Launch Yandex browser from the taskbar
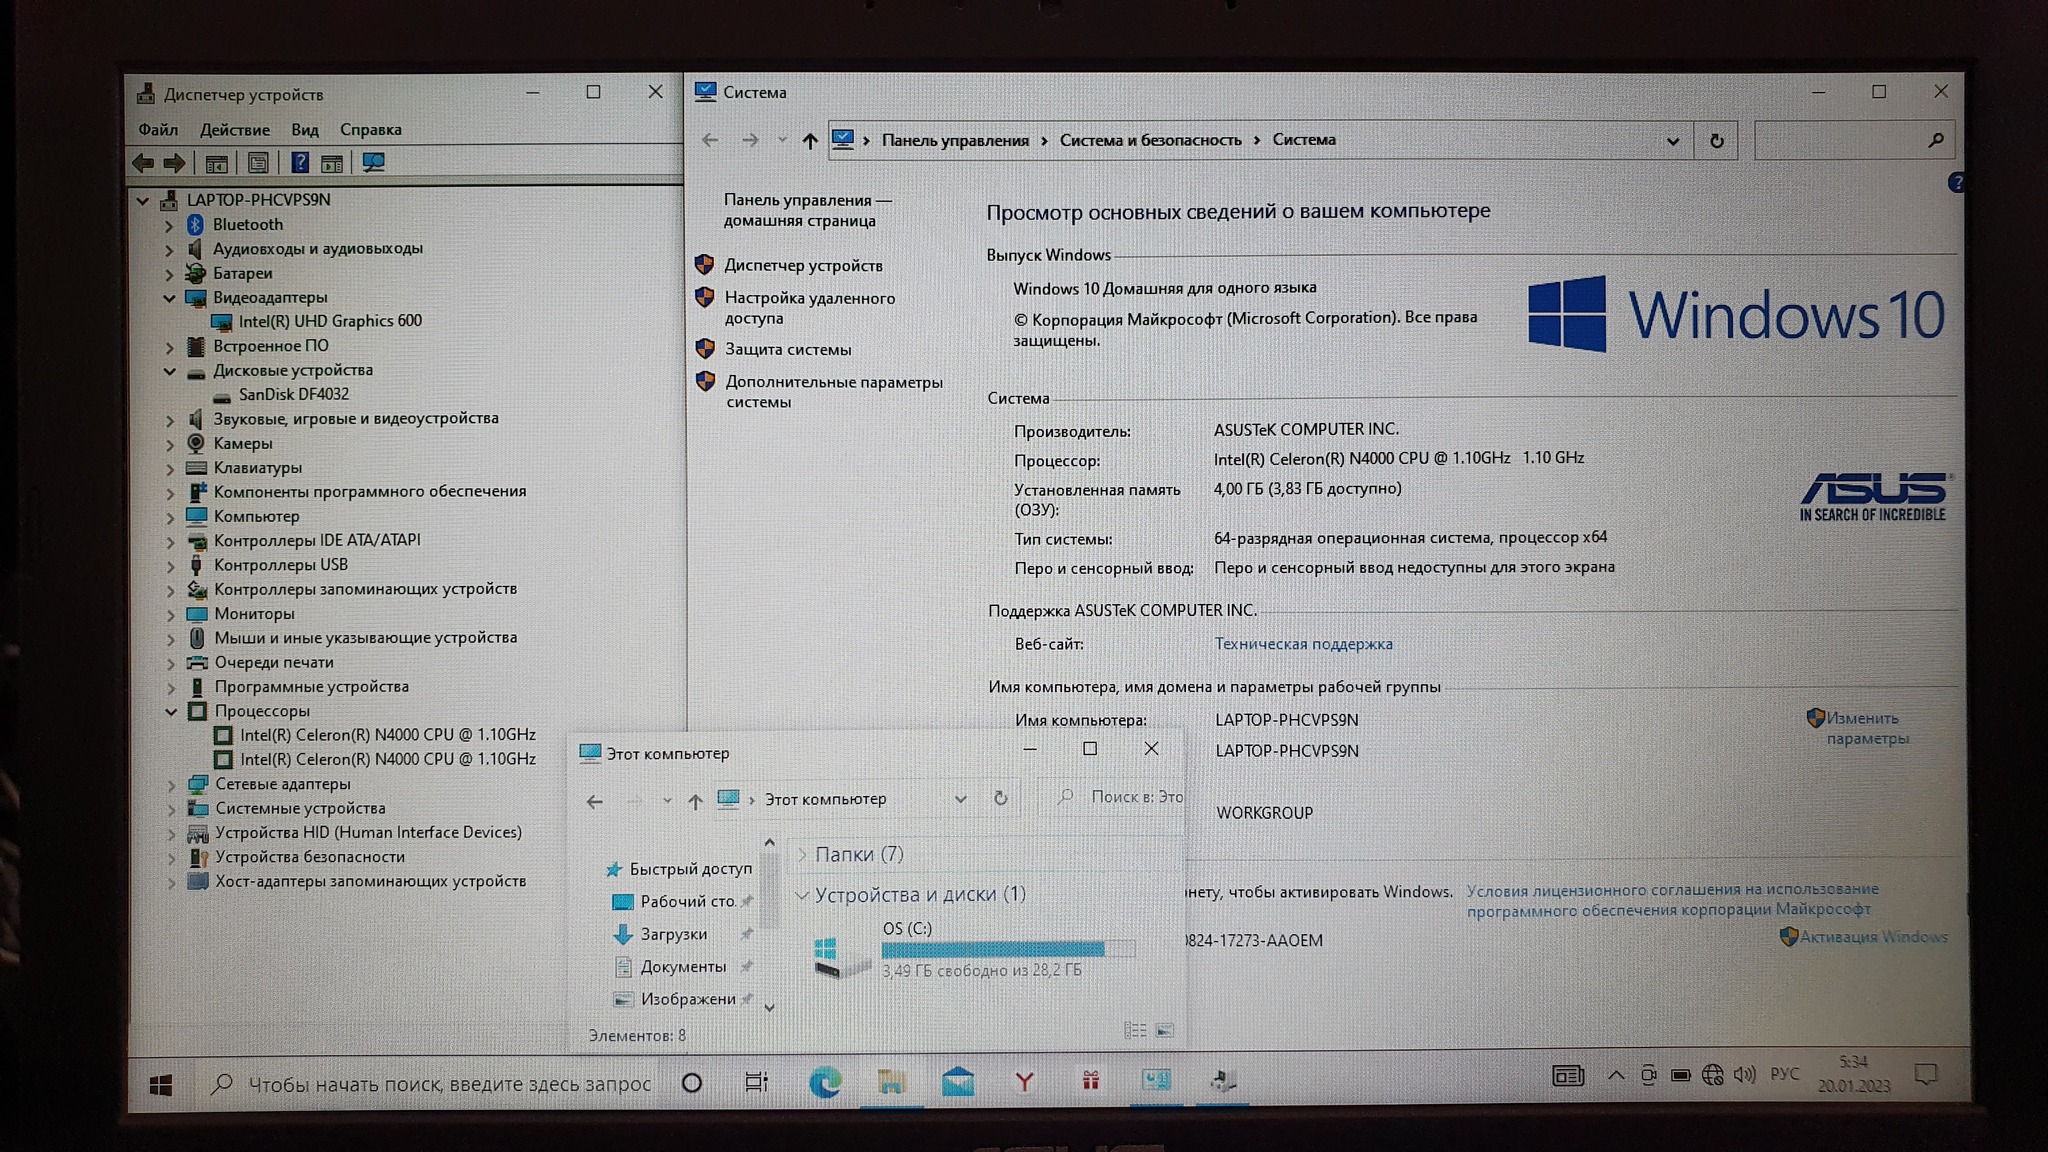The height and width of the screenshot is (1152, 2048). coord(1024,1081)
